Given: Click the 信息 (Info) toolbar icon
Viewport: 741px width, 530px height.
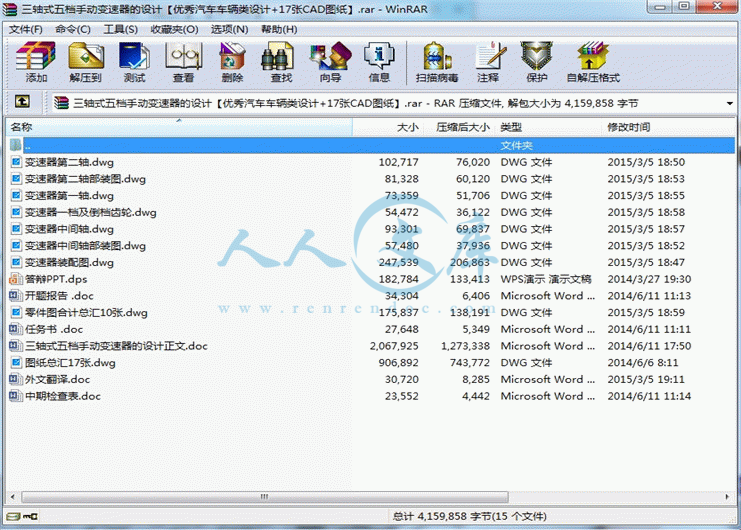Looking at the screenshot, I should click(x=379, y=56).
